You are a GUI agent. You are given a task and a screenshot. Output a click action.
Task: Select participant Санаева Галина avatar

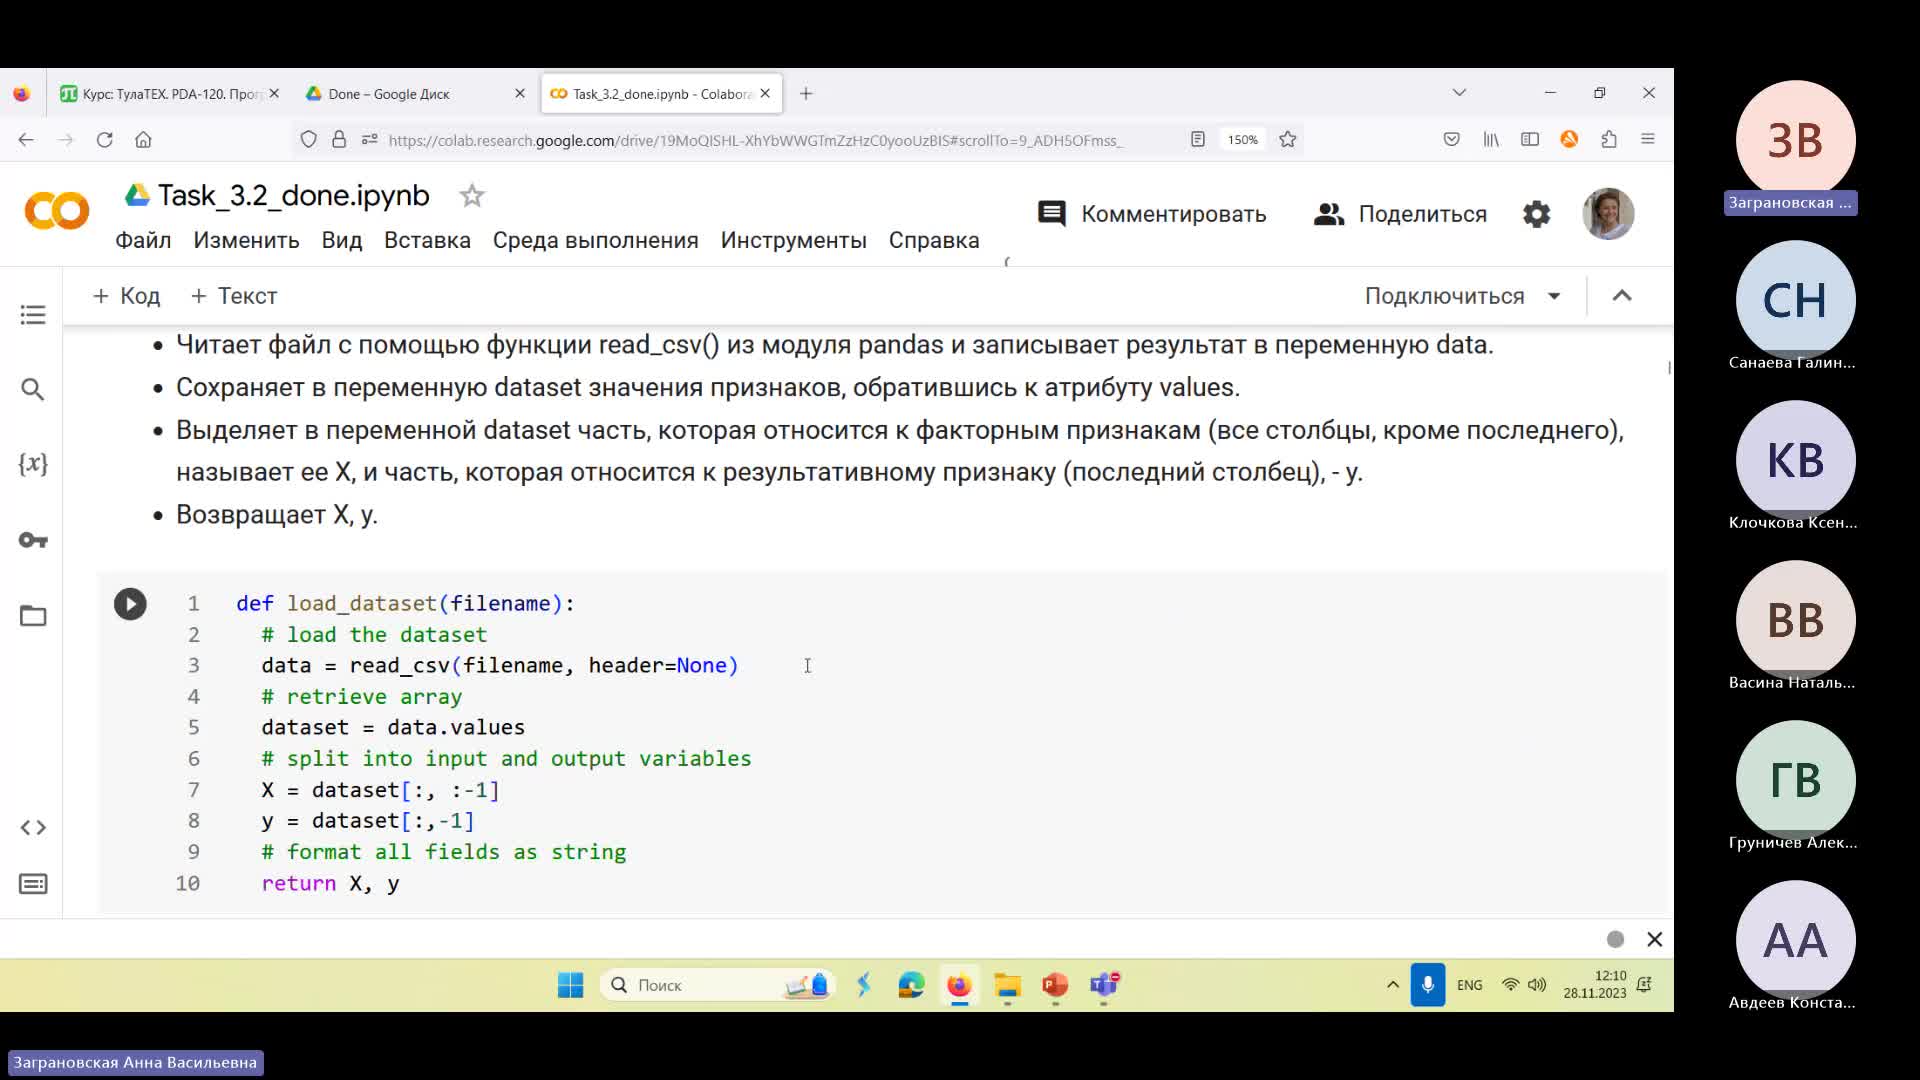coord(1795,300)
